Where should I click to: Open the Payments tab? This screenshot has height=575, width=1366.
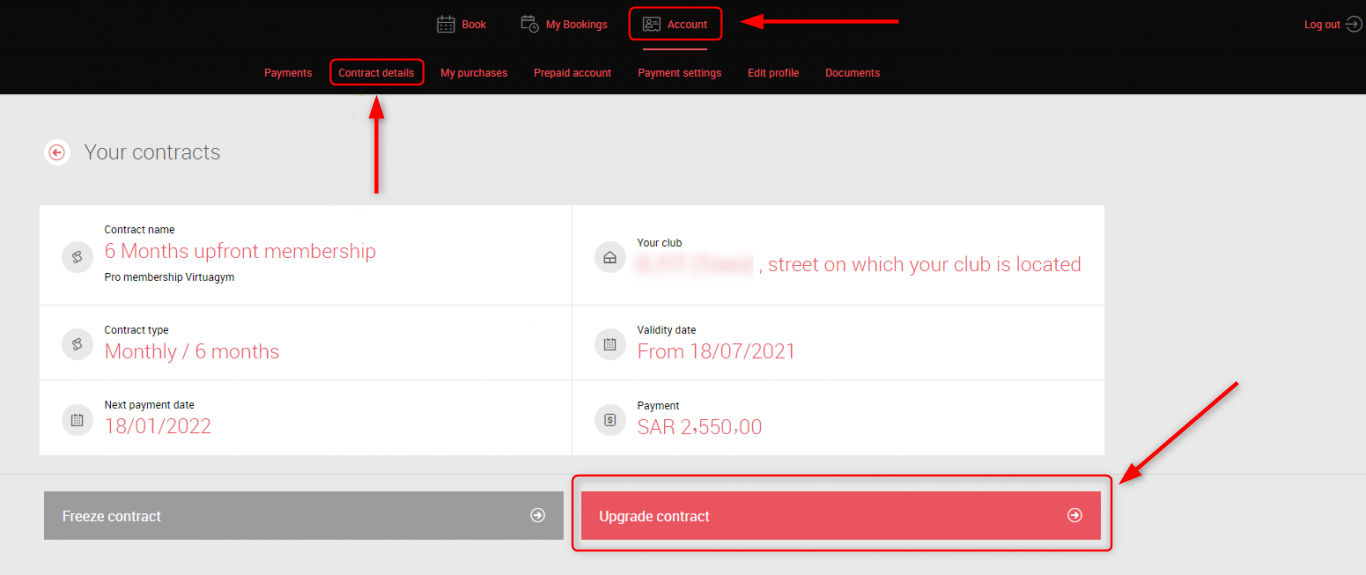pos(288,73)
